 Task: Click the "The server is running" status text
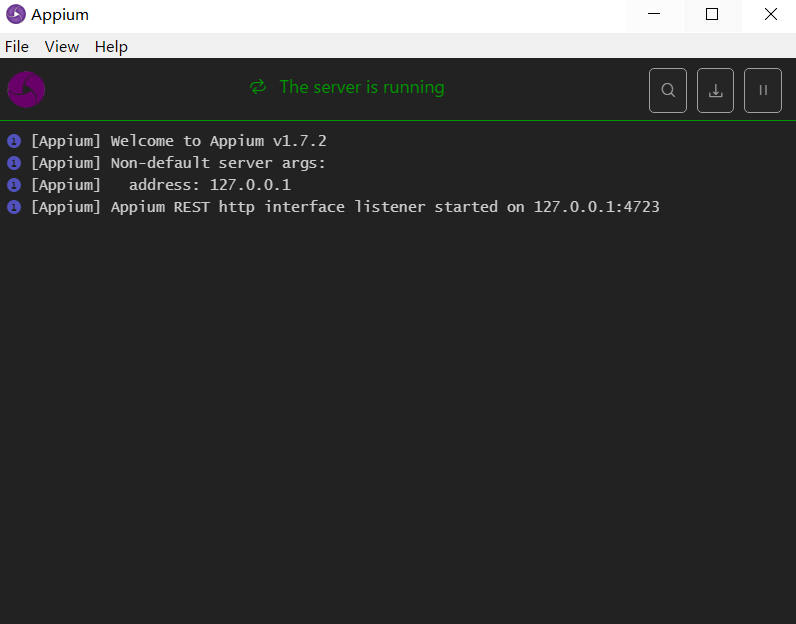click(x=361, y=87)
